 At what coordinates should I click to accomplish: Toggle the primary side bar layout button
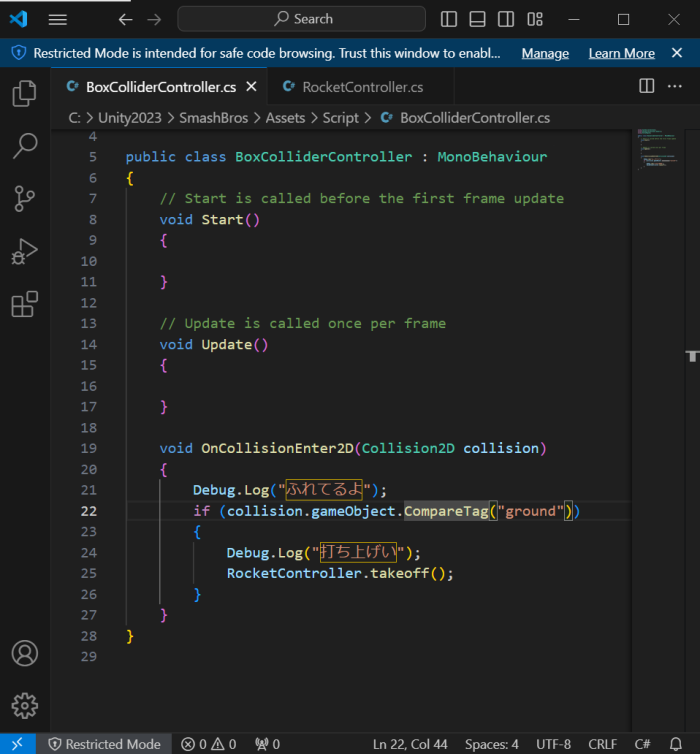(449, 19)
